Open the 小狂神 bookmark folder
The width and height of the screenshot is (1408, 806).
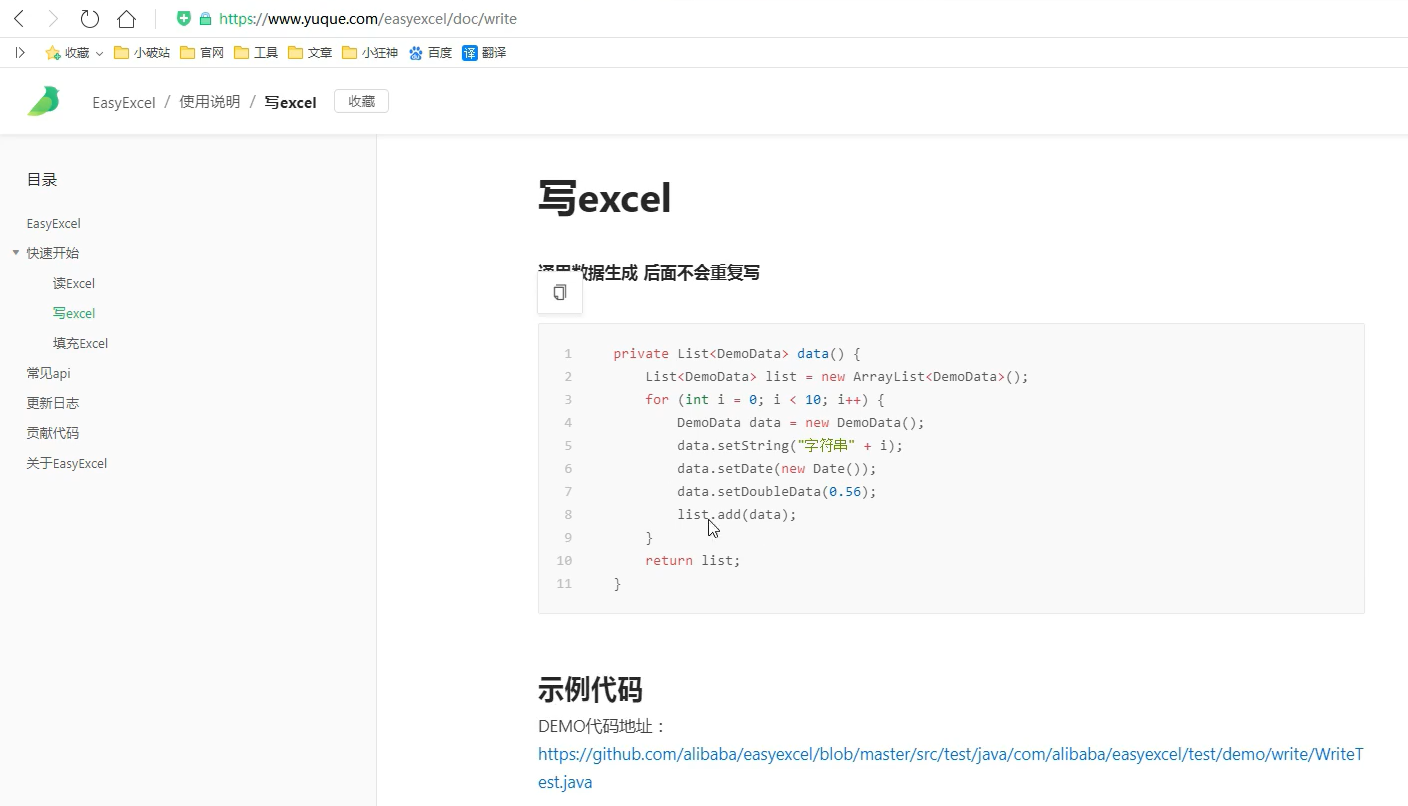(370, 52)
